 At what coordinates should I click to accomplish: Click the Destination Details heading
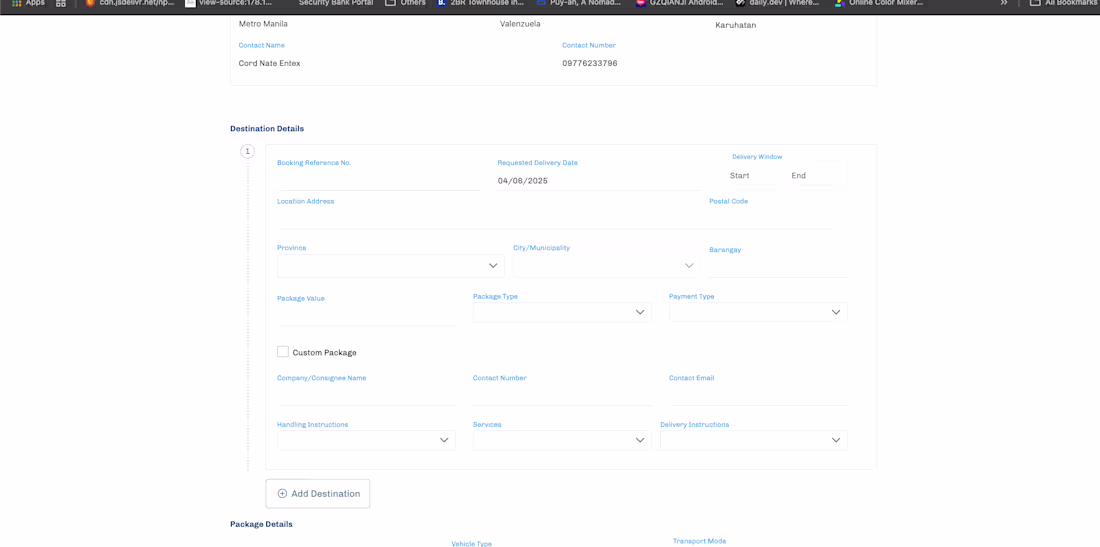(267, 129)
